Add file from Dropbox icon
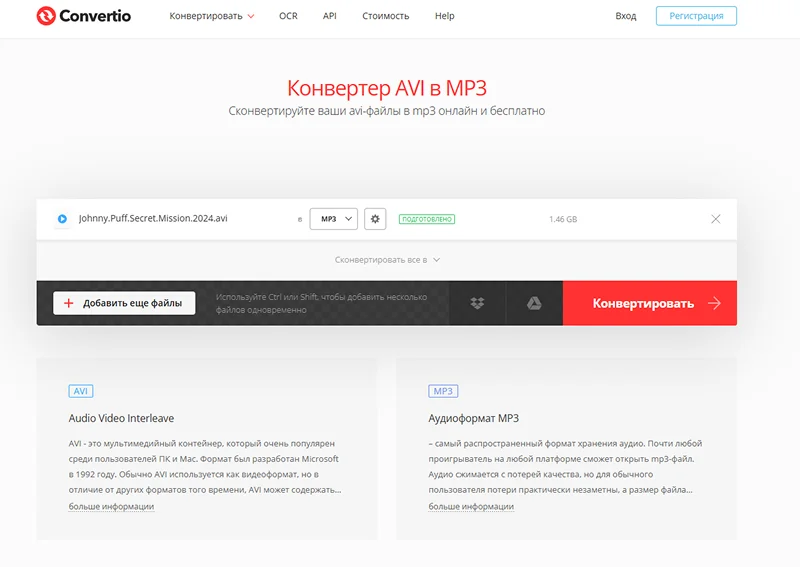 tap(477, 303)
